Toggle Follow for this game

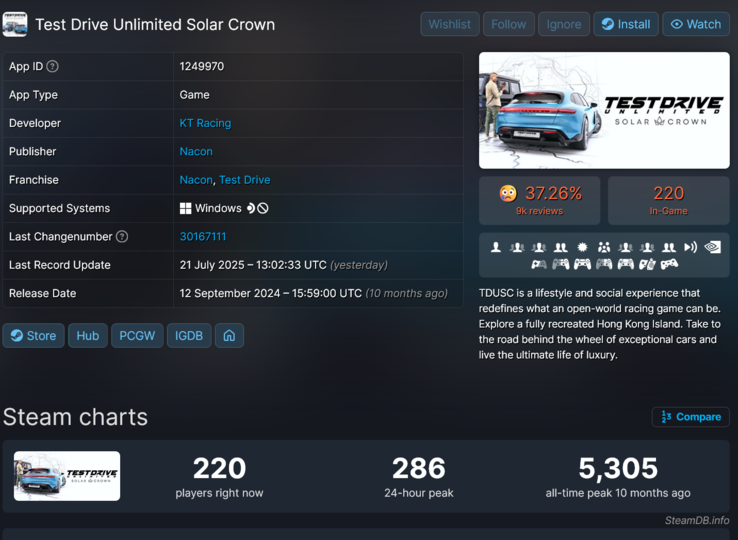(508, 24)
